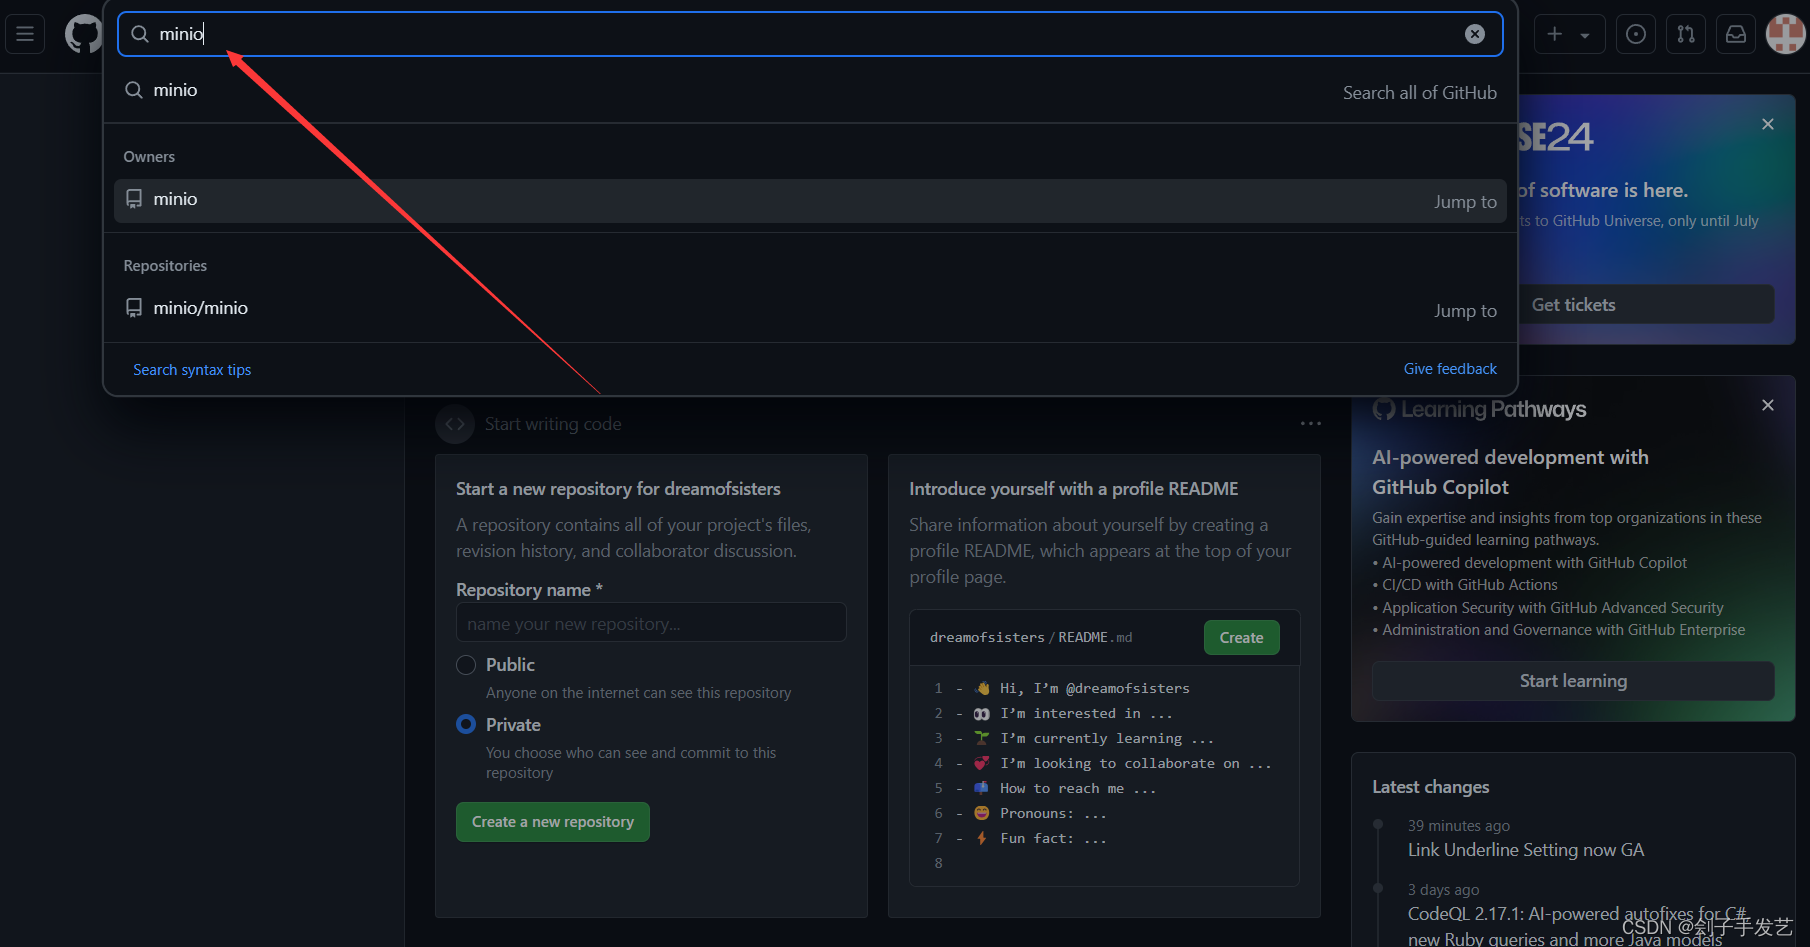This screenshot has height=947, width=1810.
Task: Click the code brackets icon beside Start writing code
Action: [455, 424]
